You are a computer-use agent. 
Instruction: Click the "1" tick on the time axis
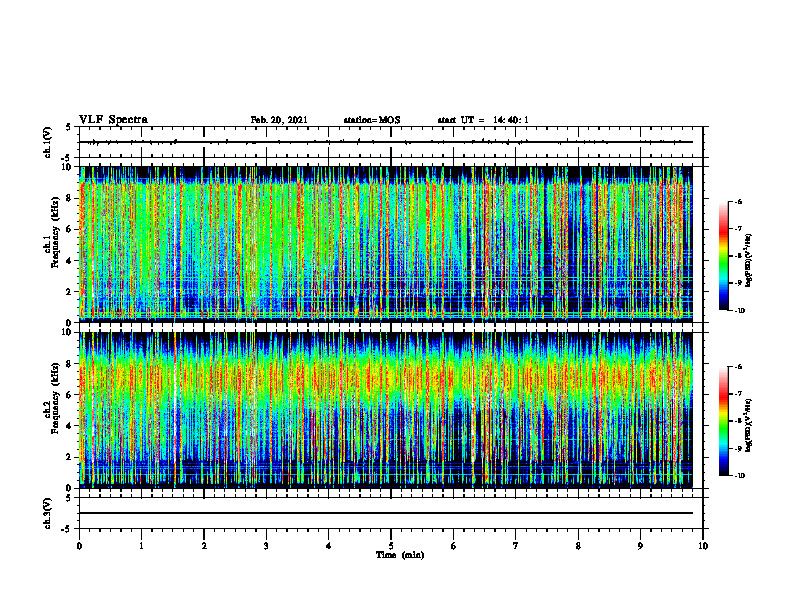pyautogui.click(x=141, y=546)
